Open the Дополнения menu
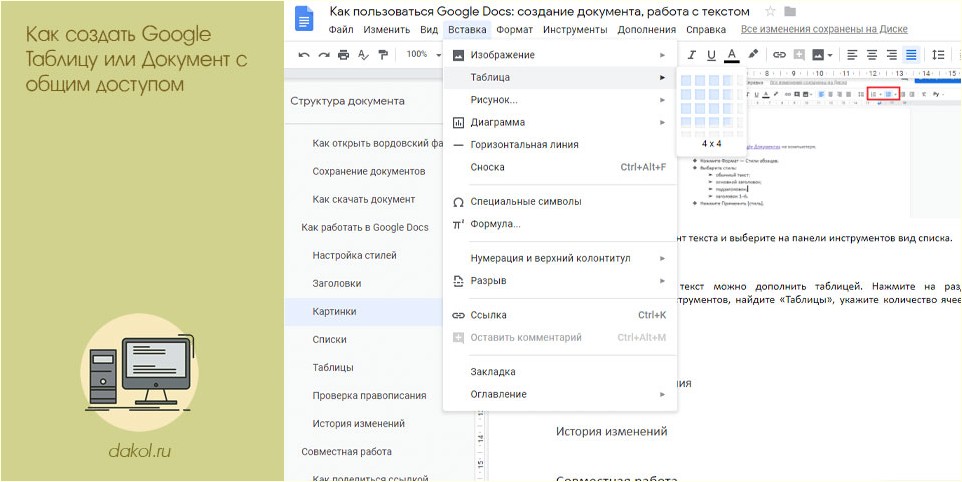Viewport: 962px width, 482px height. click(x=647, y=29)
